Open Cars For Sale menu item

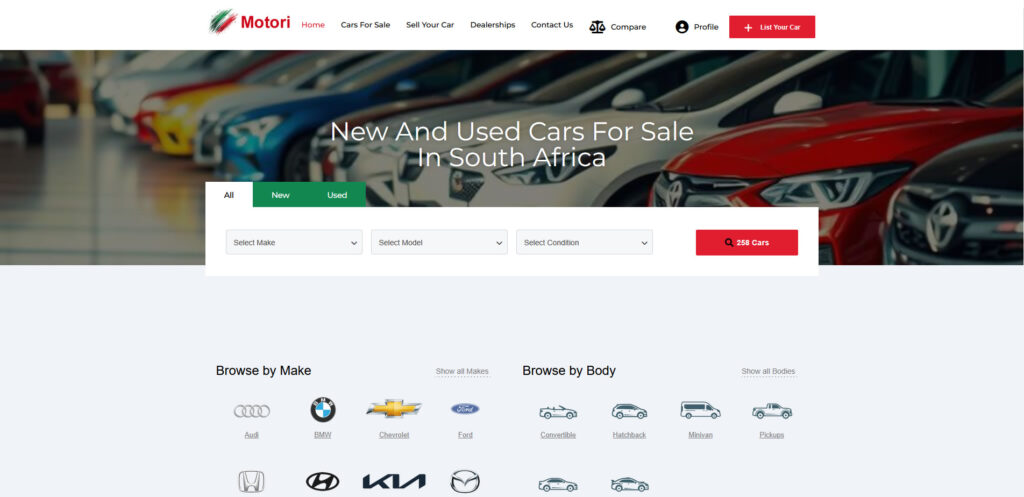pyautogui.click(x=365, y=25)
